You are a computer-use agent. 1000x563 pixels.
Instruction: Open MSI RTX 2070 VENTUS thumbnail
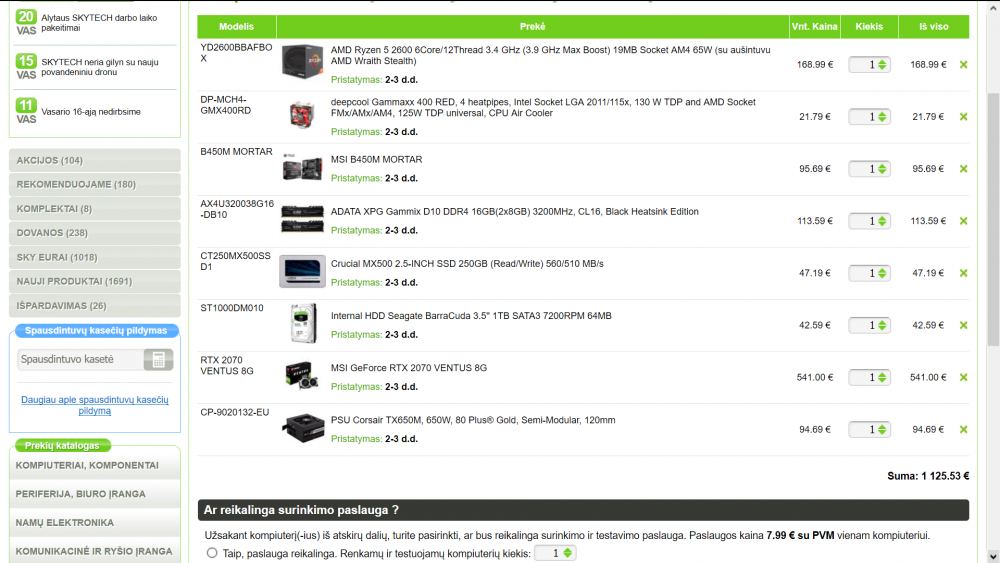302,376
